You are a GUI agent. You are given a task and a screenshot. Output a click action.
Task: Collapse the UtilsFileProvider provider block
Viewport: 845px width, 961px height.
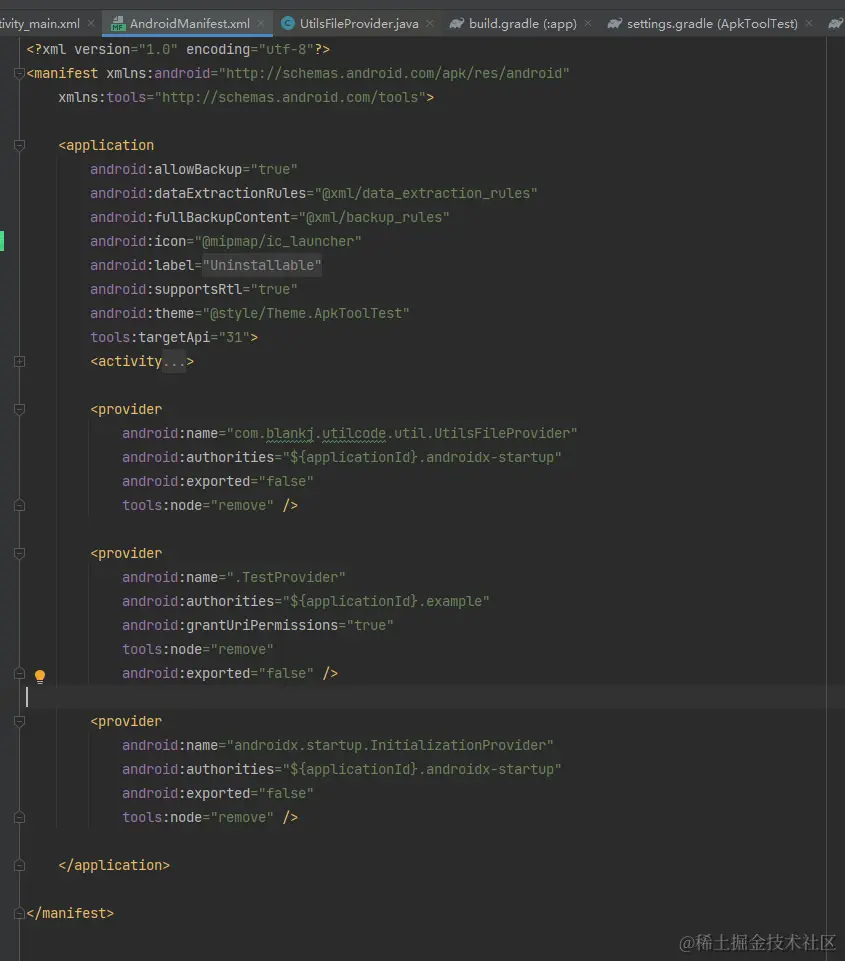coord(19,409)
